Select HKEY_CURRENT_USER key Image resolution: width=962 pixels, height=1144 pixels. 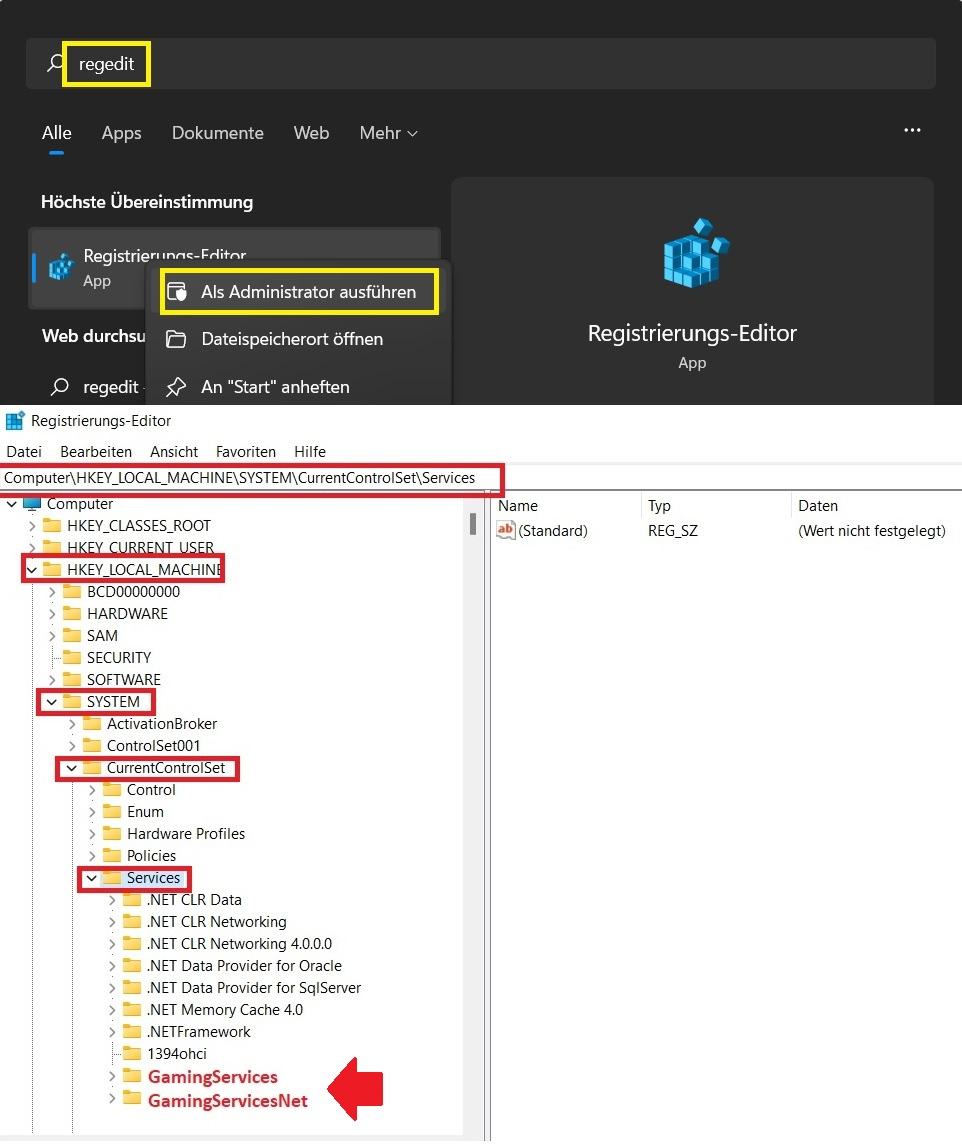[x=140, y=548]
